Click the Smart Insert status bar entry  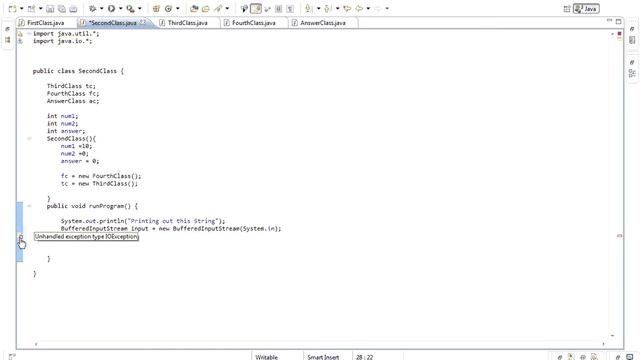(323, 357)
